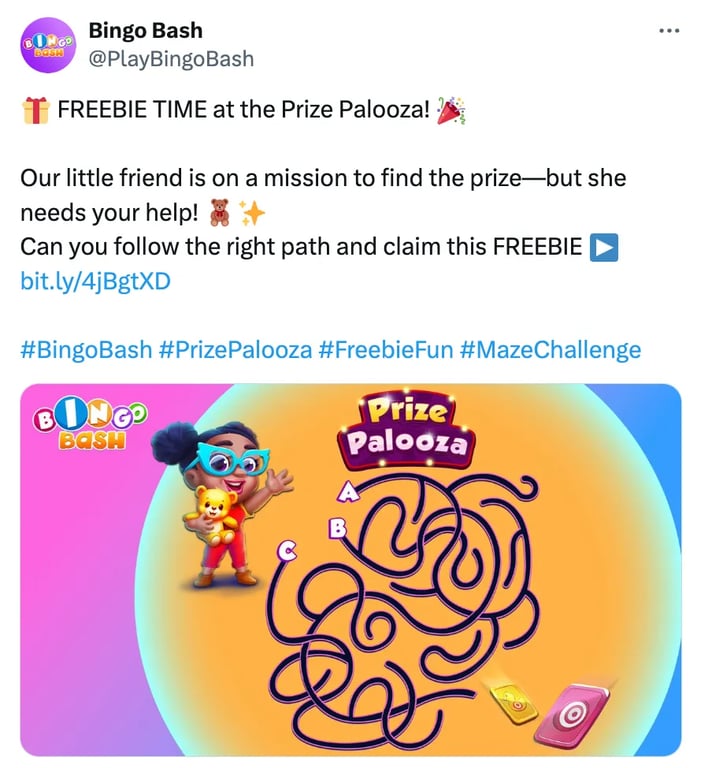Click the pink target prize card
This screenshot has width=701, height=768.
(572, 717)
